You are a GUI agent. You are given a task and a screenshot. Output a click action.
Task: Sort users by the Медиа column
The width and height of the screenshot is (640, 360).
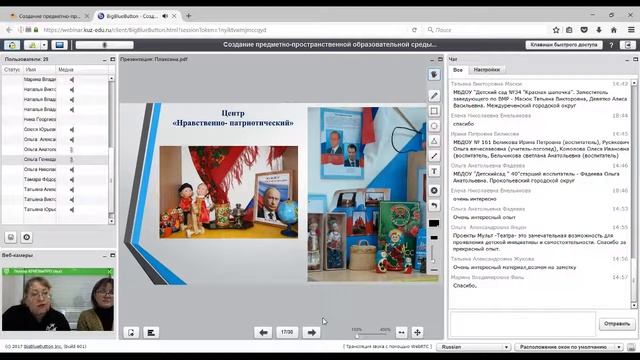click(x=82, y=70)
